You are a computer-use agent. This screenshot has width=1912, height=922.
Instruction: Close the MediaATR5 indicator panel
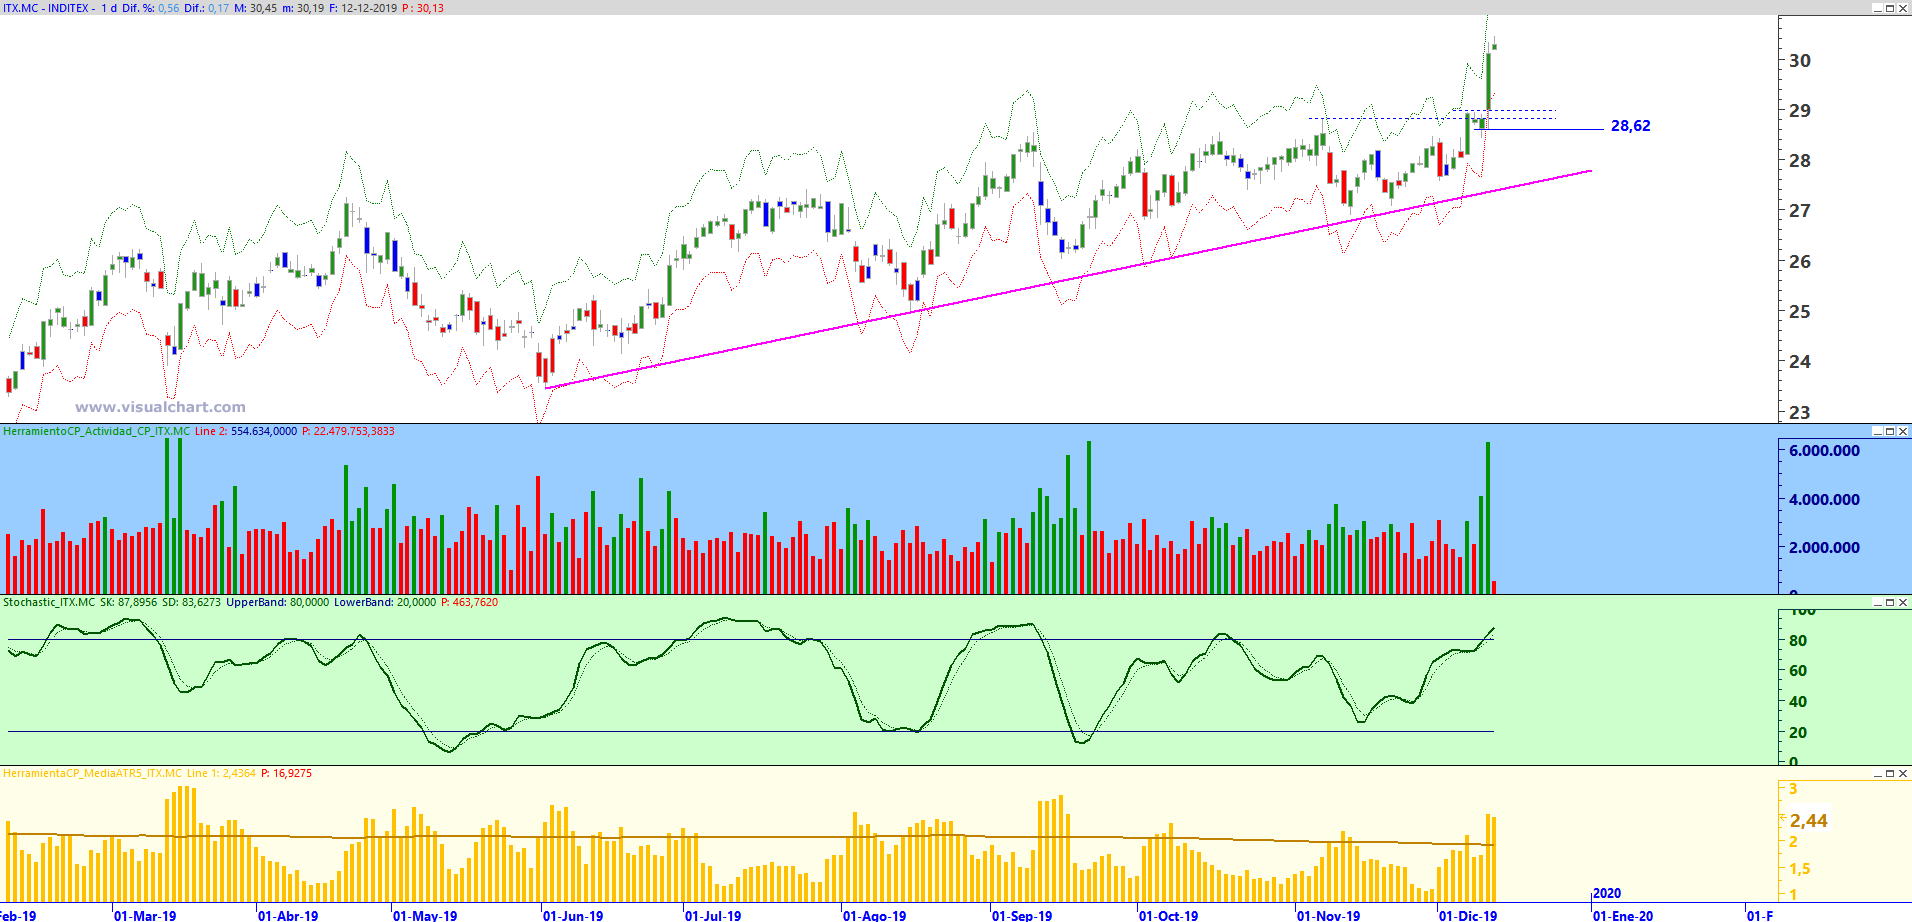[1903, 773]
